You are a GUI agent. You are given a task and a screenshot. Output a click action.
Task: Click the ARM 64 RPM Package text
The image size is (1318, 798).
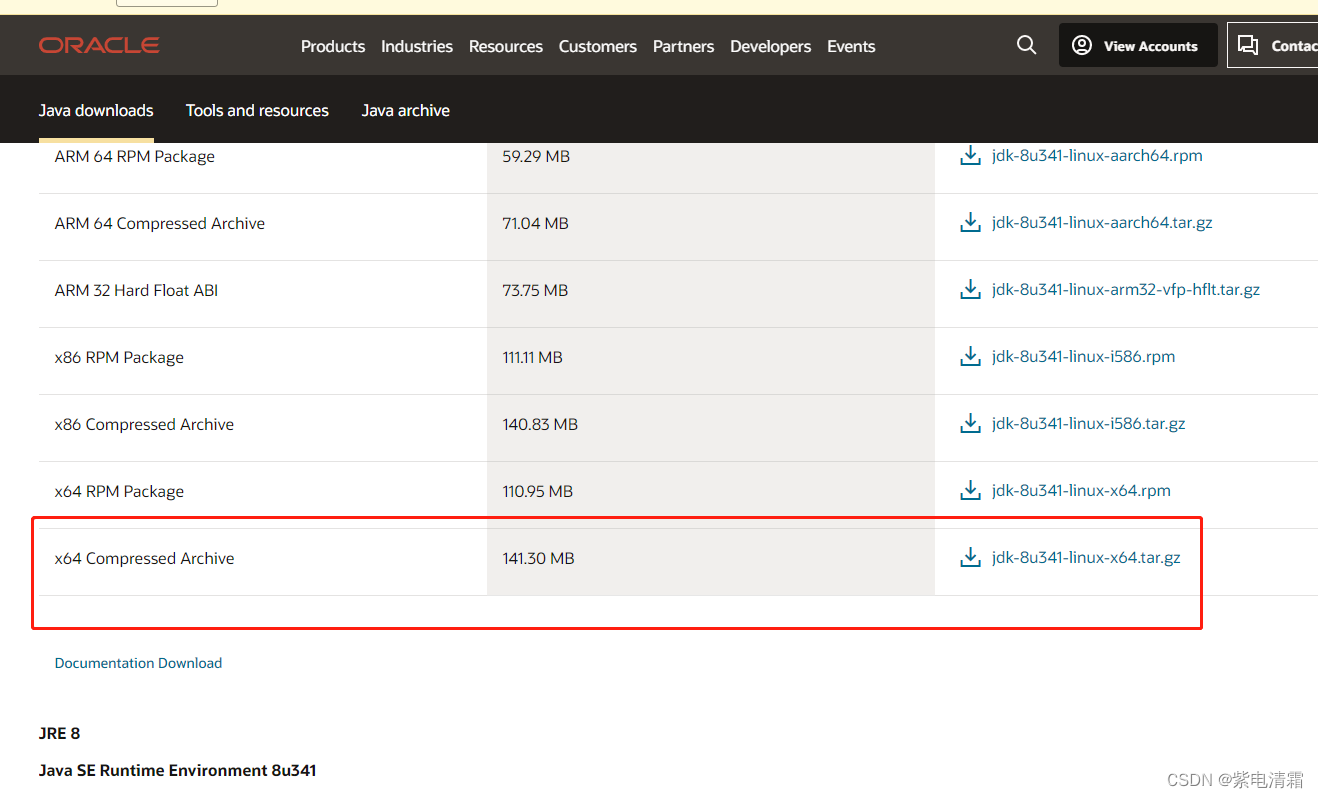coord(135,157)
